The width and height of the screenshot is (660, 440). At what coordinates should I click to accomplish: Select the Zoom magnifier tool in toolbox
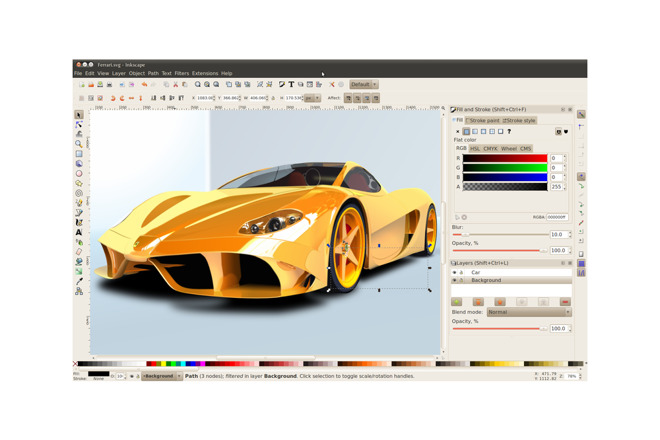point(79,144)
